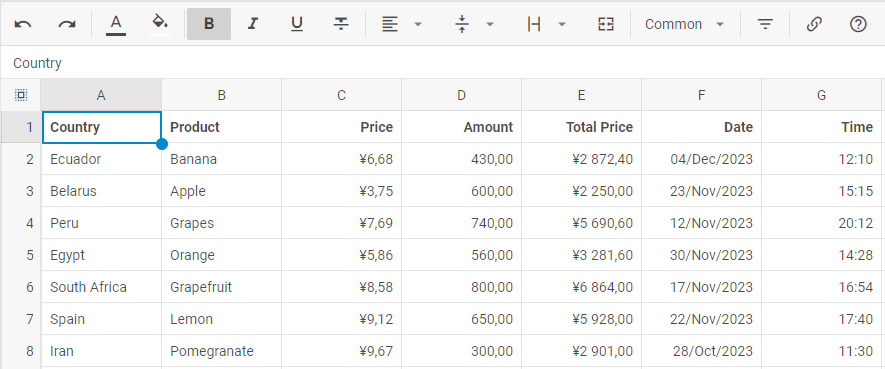The image size is (885, 369).
Task: Select the 28/Oct/2023 date cell
Action: point(702,352)
